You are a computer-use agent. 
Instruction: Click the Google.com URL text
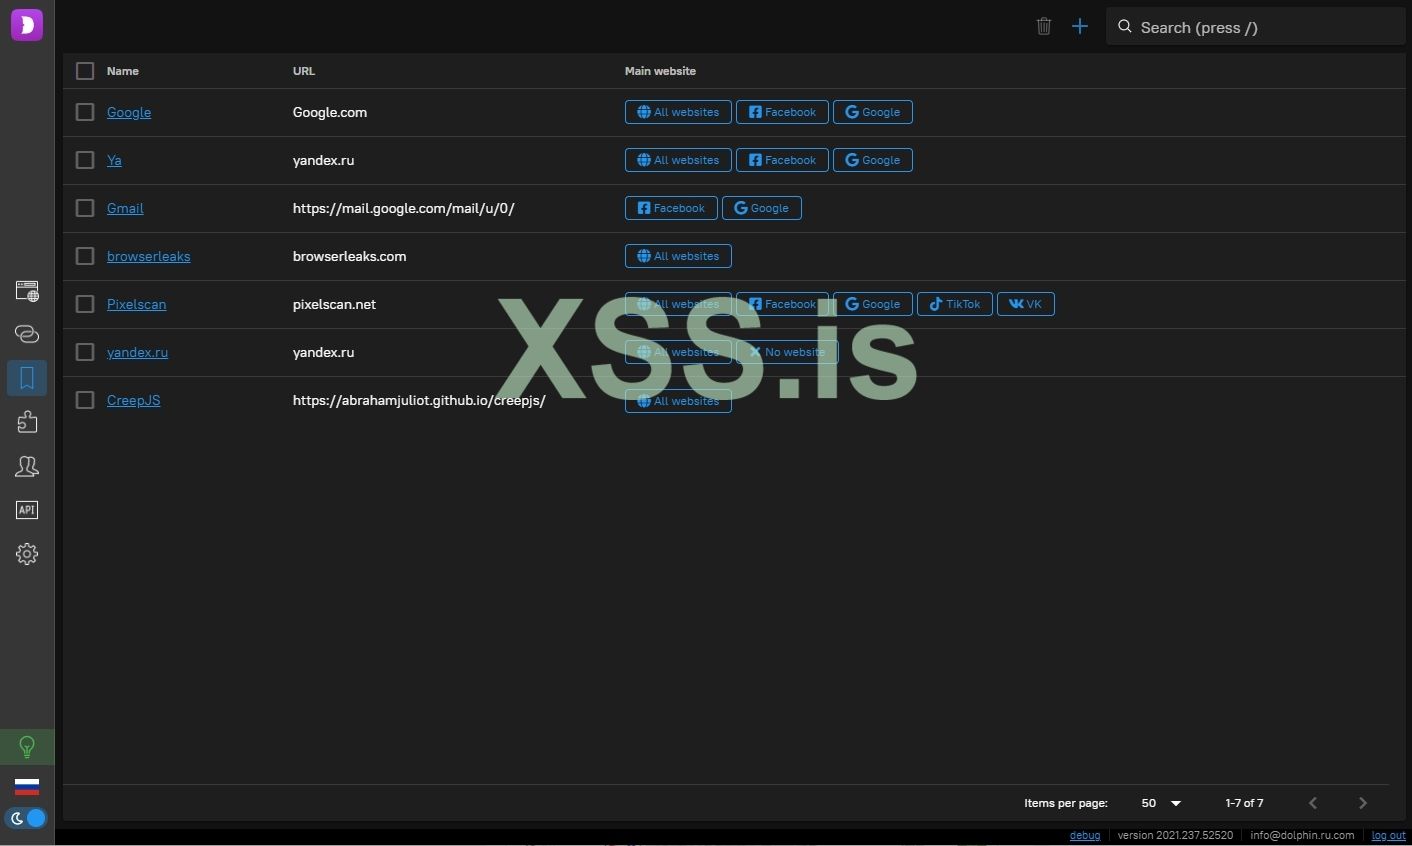coord(330,112)
